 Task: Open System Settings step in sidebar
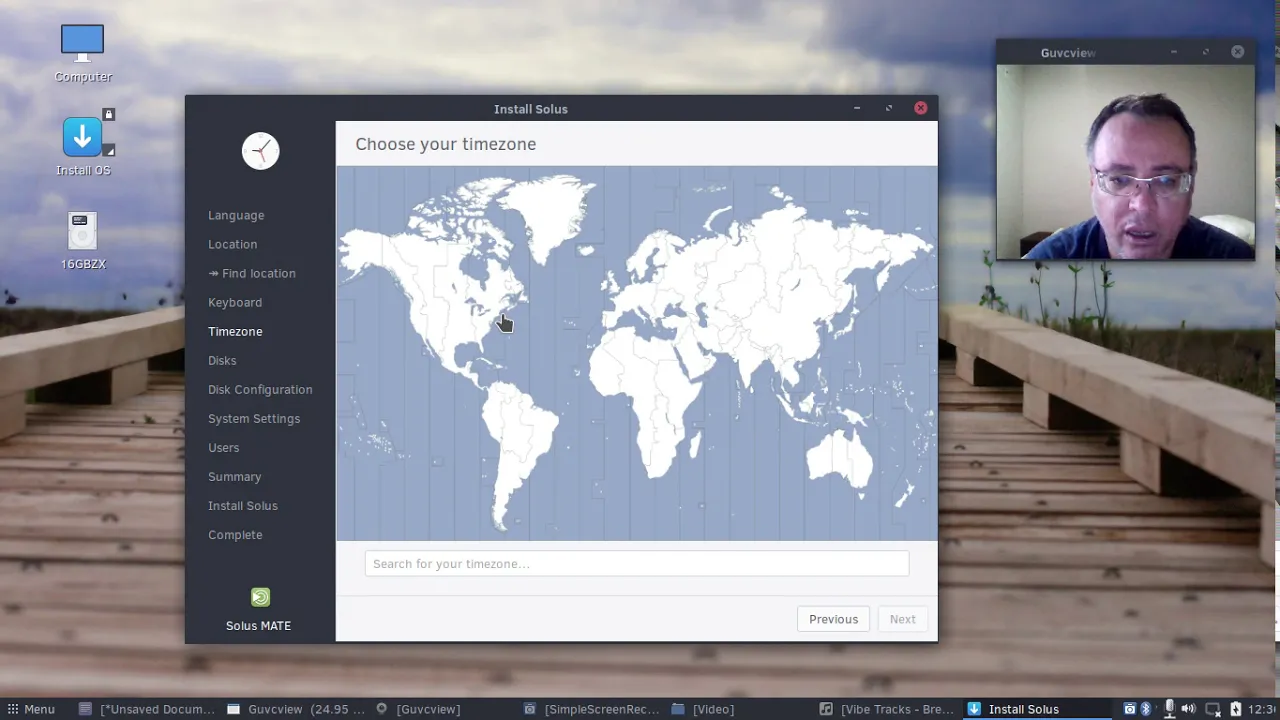pyautogui.click(x=254, y=418)
